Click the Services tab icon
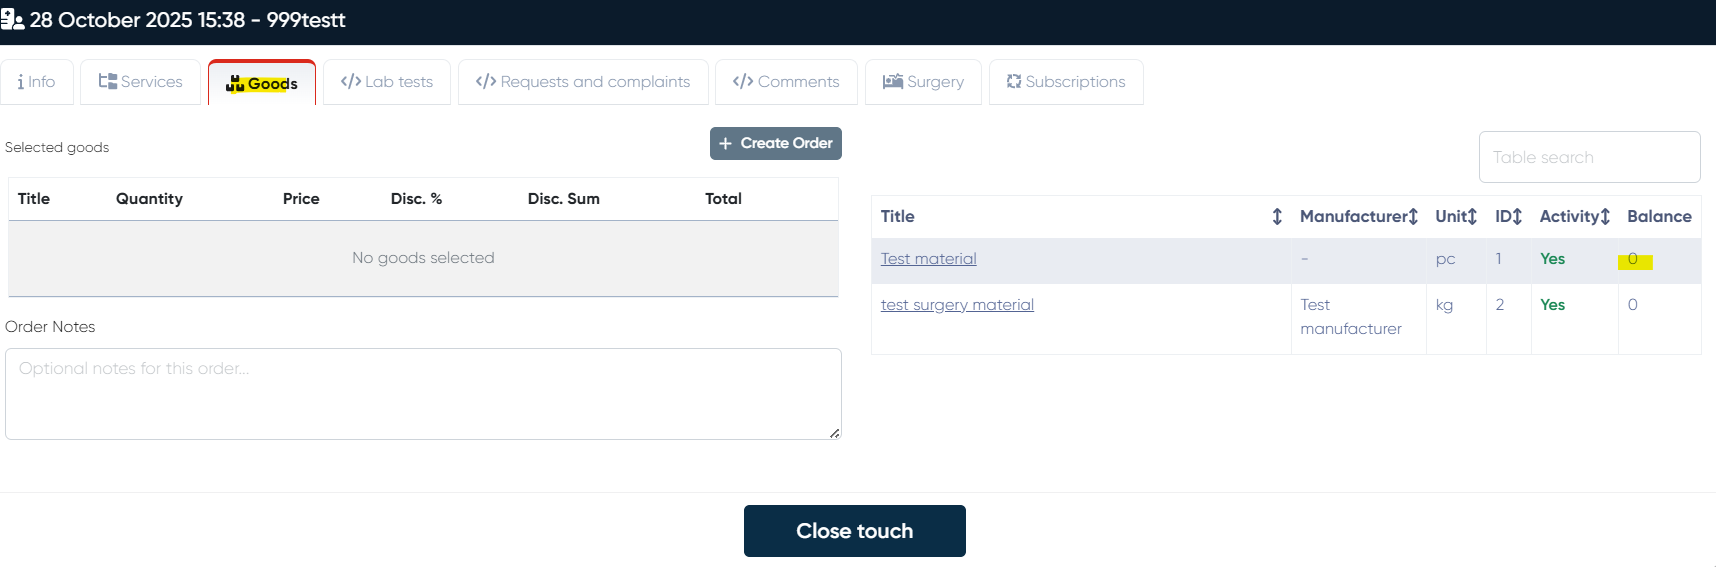1716x567 pixels. pyautogui.click(x=108, y=81)
